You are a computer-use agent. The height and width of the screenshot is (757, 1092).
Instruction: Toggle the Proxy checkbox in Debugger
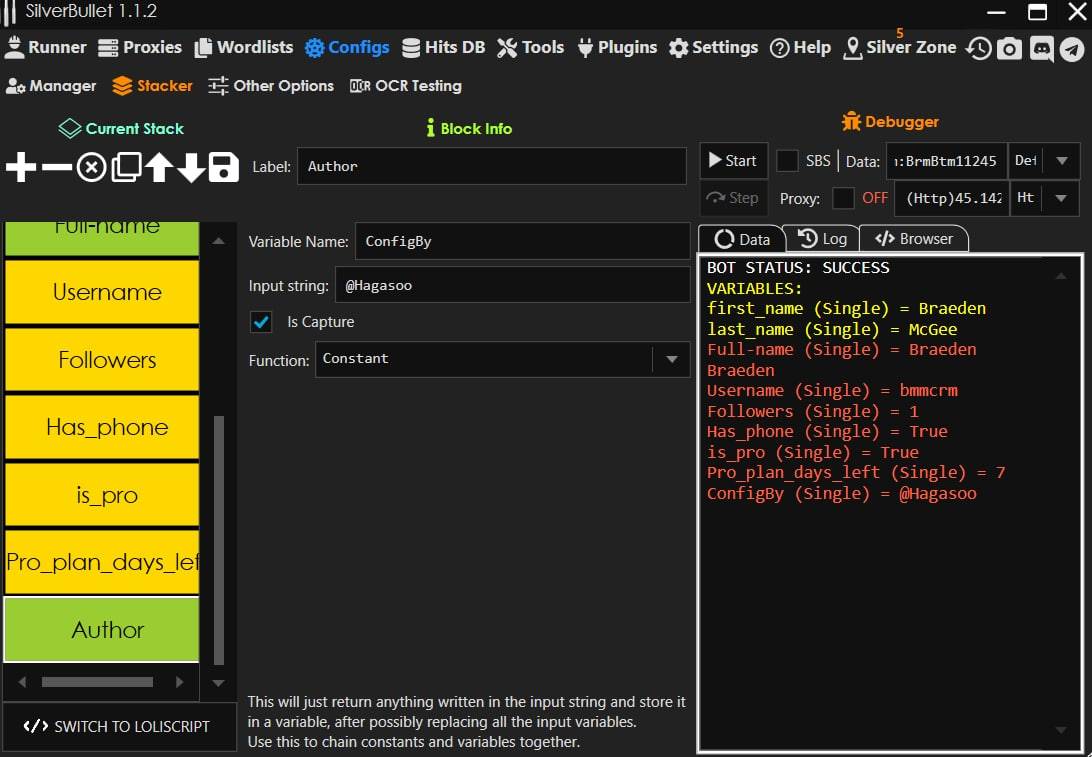843,198
